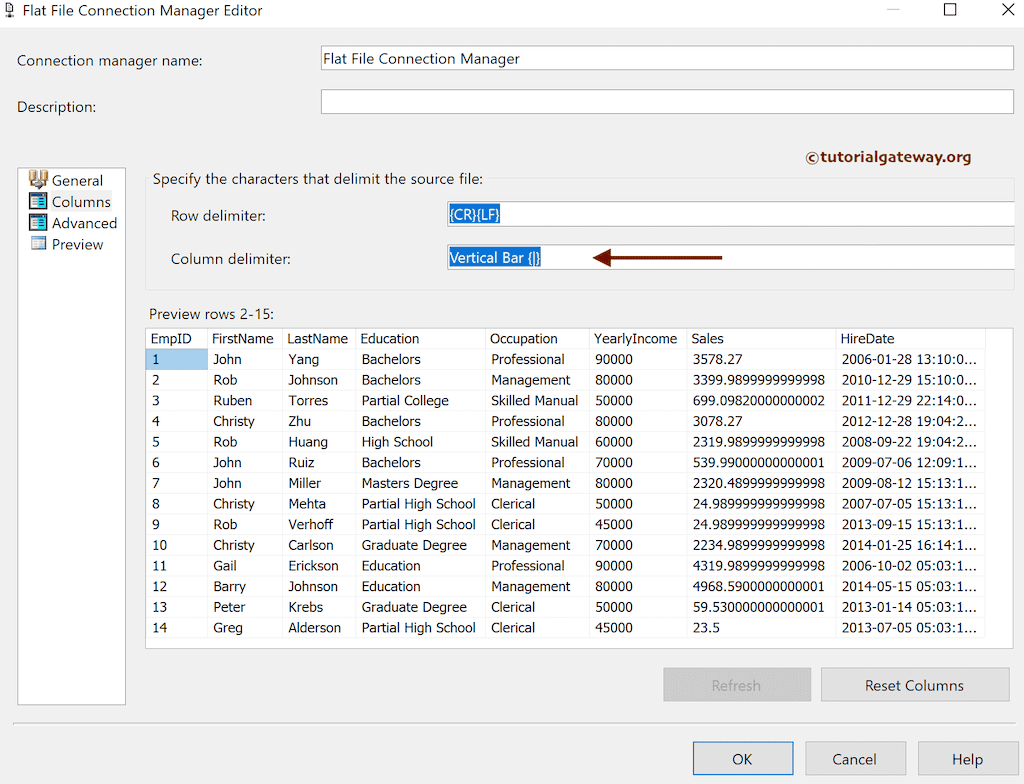
Task: Click the Refresh button
Action: point(736,684)
